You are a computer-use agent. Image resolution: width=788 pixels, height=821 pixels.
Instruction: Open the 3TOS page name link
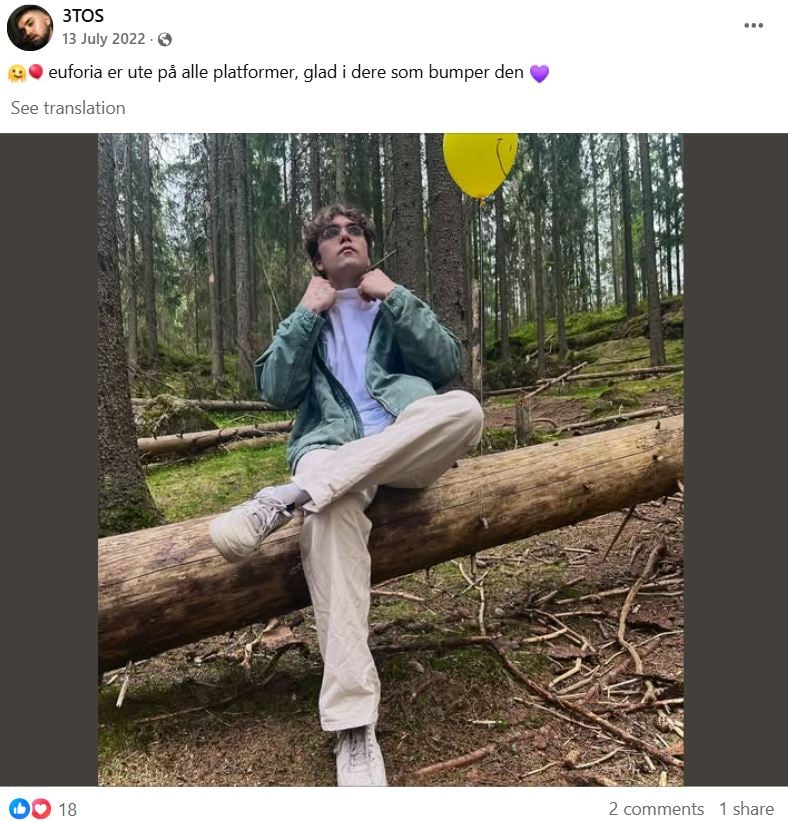click(82, 16)
